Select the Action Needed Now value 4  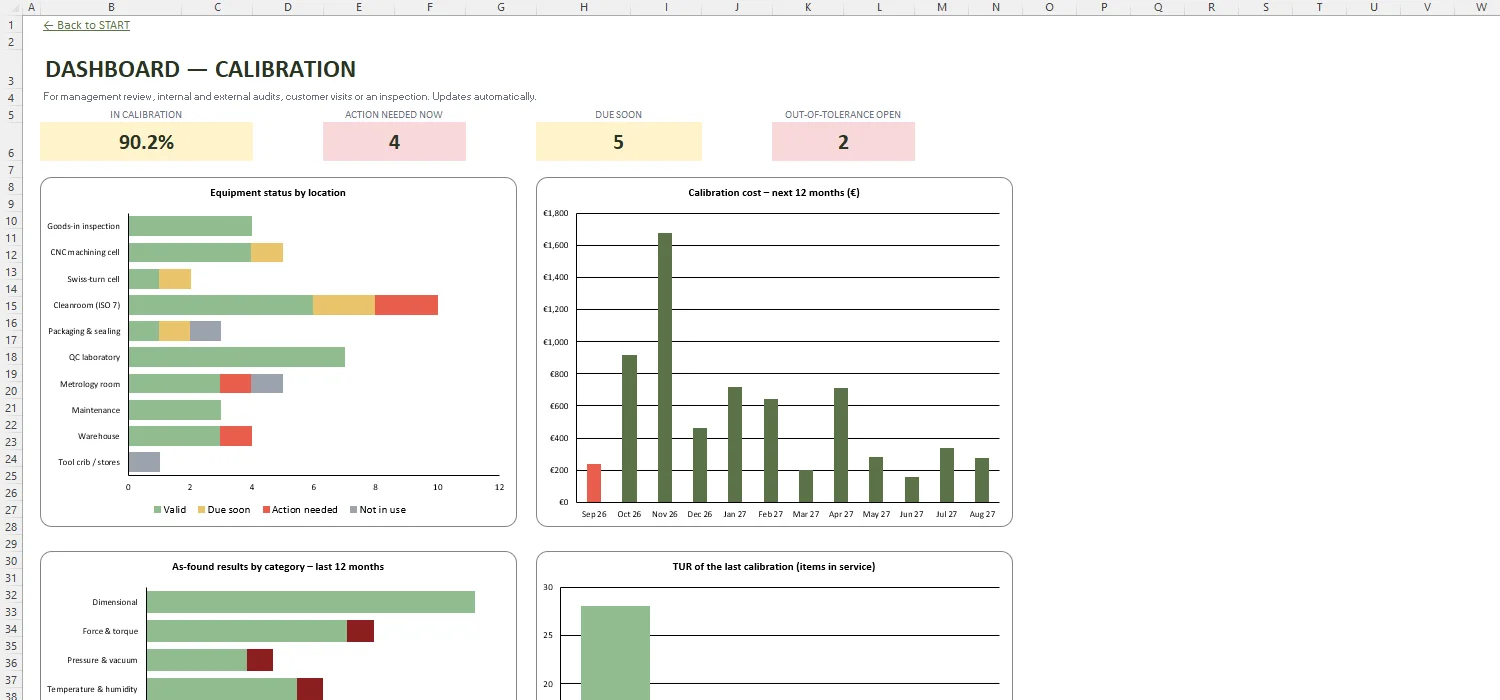(x=394, y=142)
